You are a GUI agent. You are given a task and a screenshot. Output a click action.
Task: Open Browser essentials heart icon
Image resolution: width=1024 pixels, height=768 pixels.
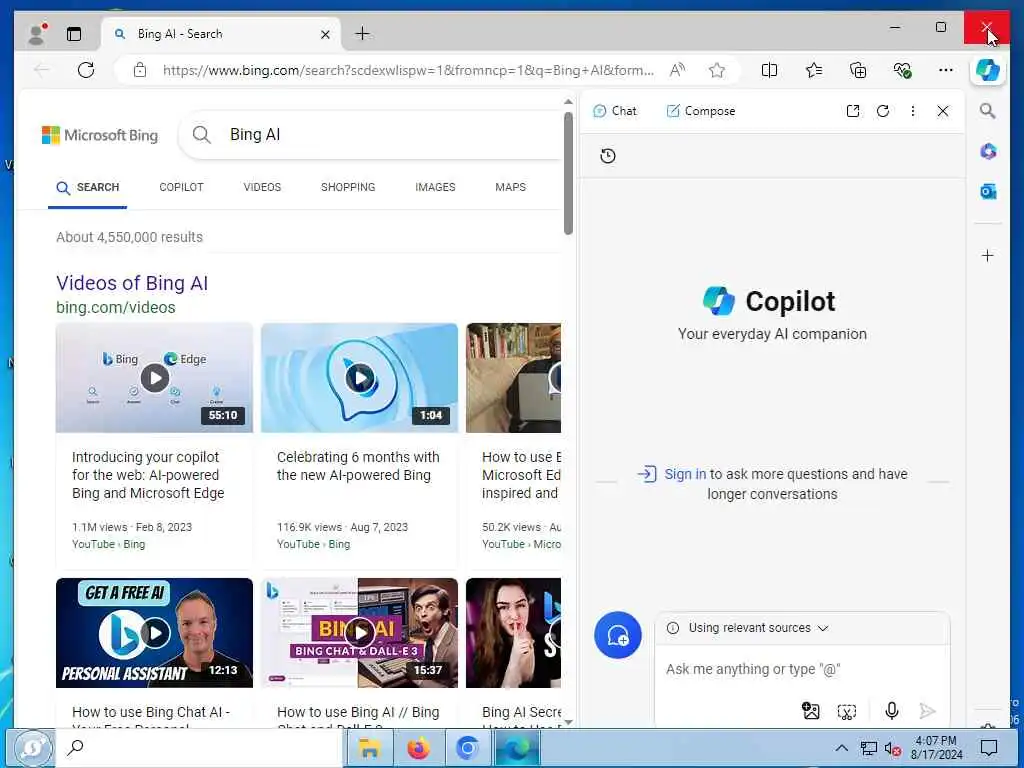(903, 70)
